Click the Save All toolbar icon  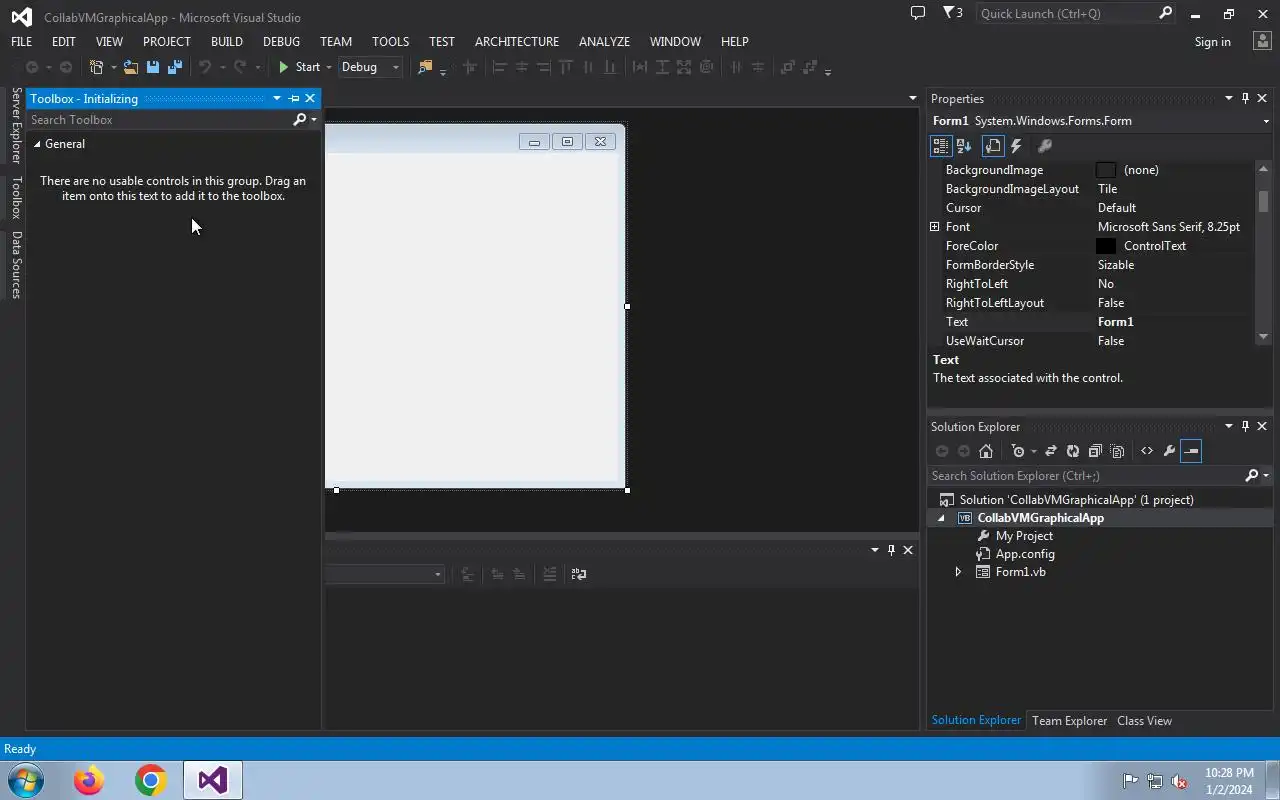[175, 67]
